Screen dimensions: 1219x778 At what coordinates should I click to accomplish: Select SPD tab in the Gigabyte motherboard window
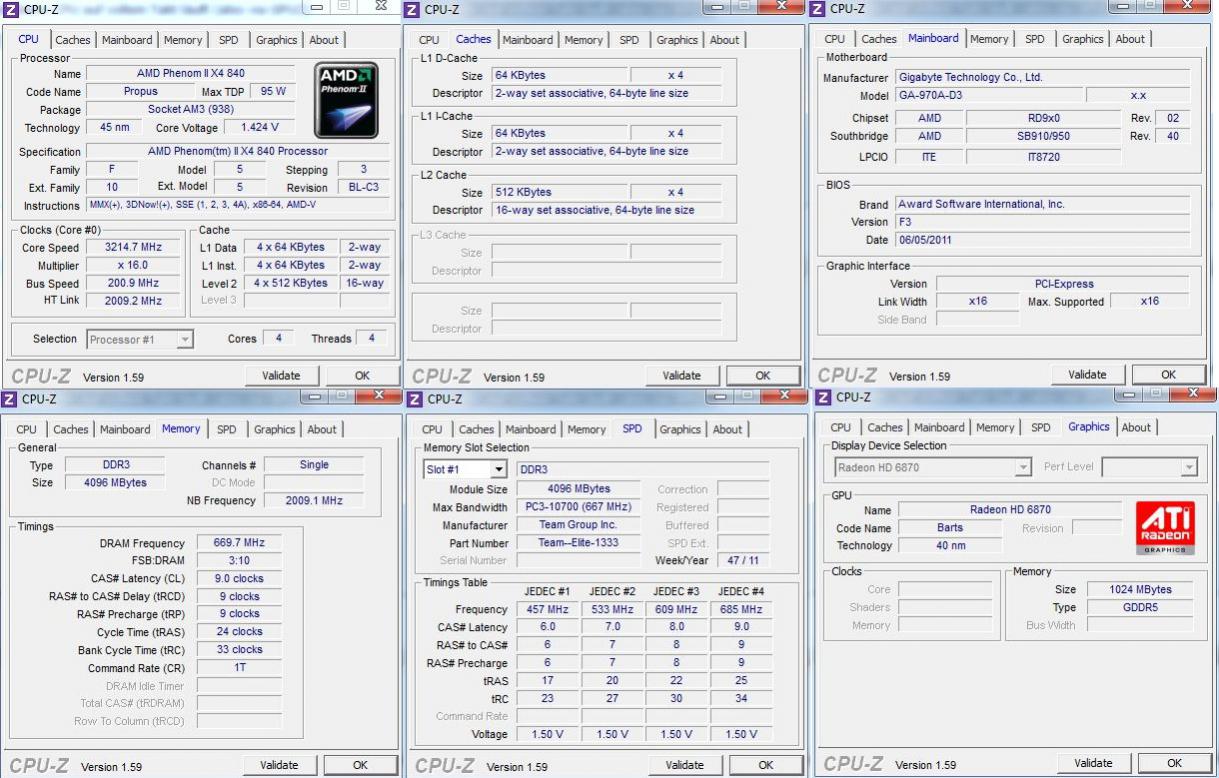(x=1034, y=39)
